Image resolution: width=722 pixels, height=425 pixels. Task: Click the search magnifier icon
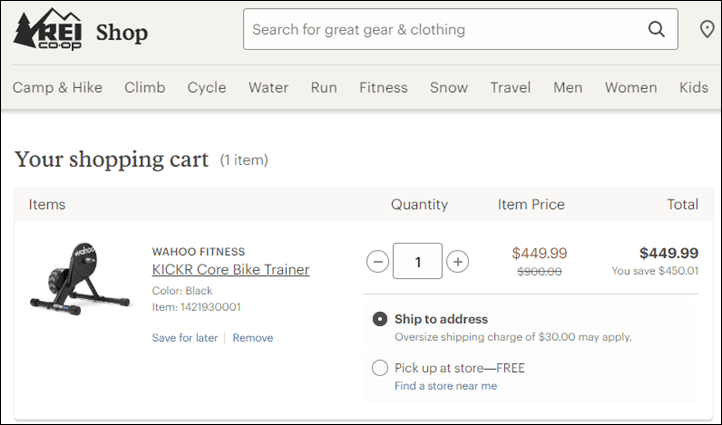pyautogui.click(x=656, y=29)
